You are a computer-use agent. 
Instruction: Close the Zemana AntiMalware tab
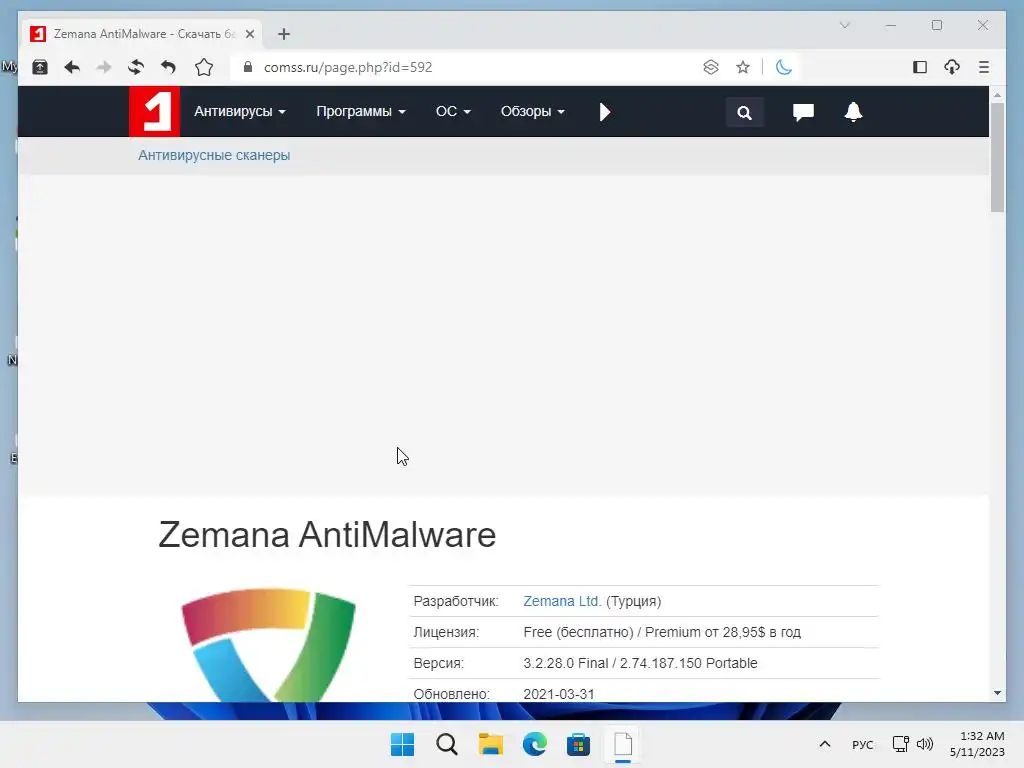[249, 34]
